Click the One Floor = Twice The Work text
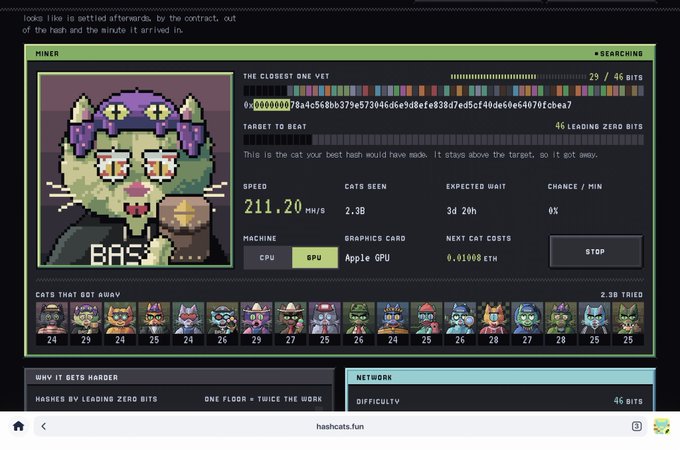The image size is (680, 450). (x=263, y=399)
